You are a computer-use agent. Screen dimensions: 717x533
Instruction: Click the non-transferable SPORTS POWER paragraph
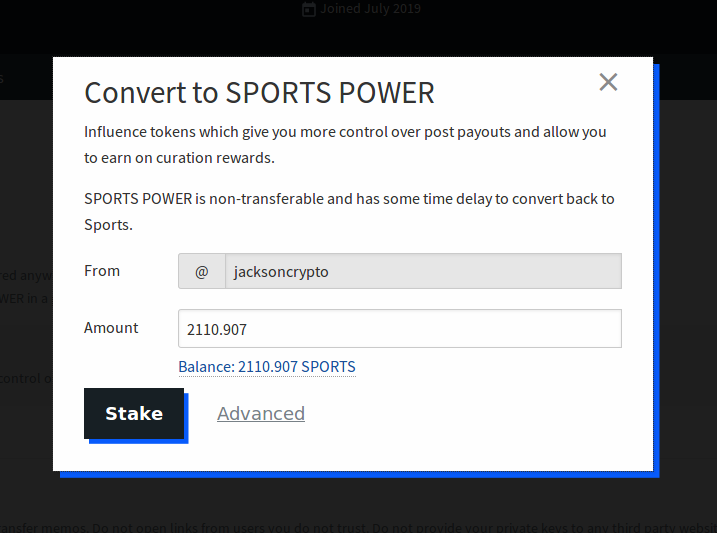[349, 212]
